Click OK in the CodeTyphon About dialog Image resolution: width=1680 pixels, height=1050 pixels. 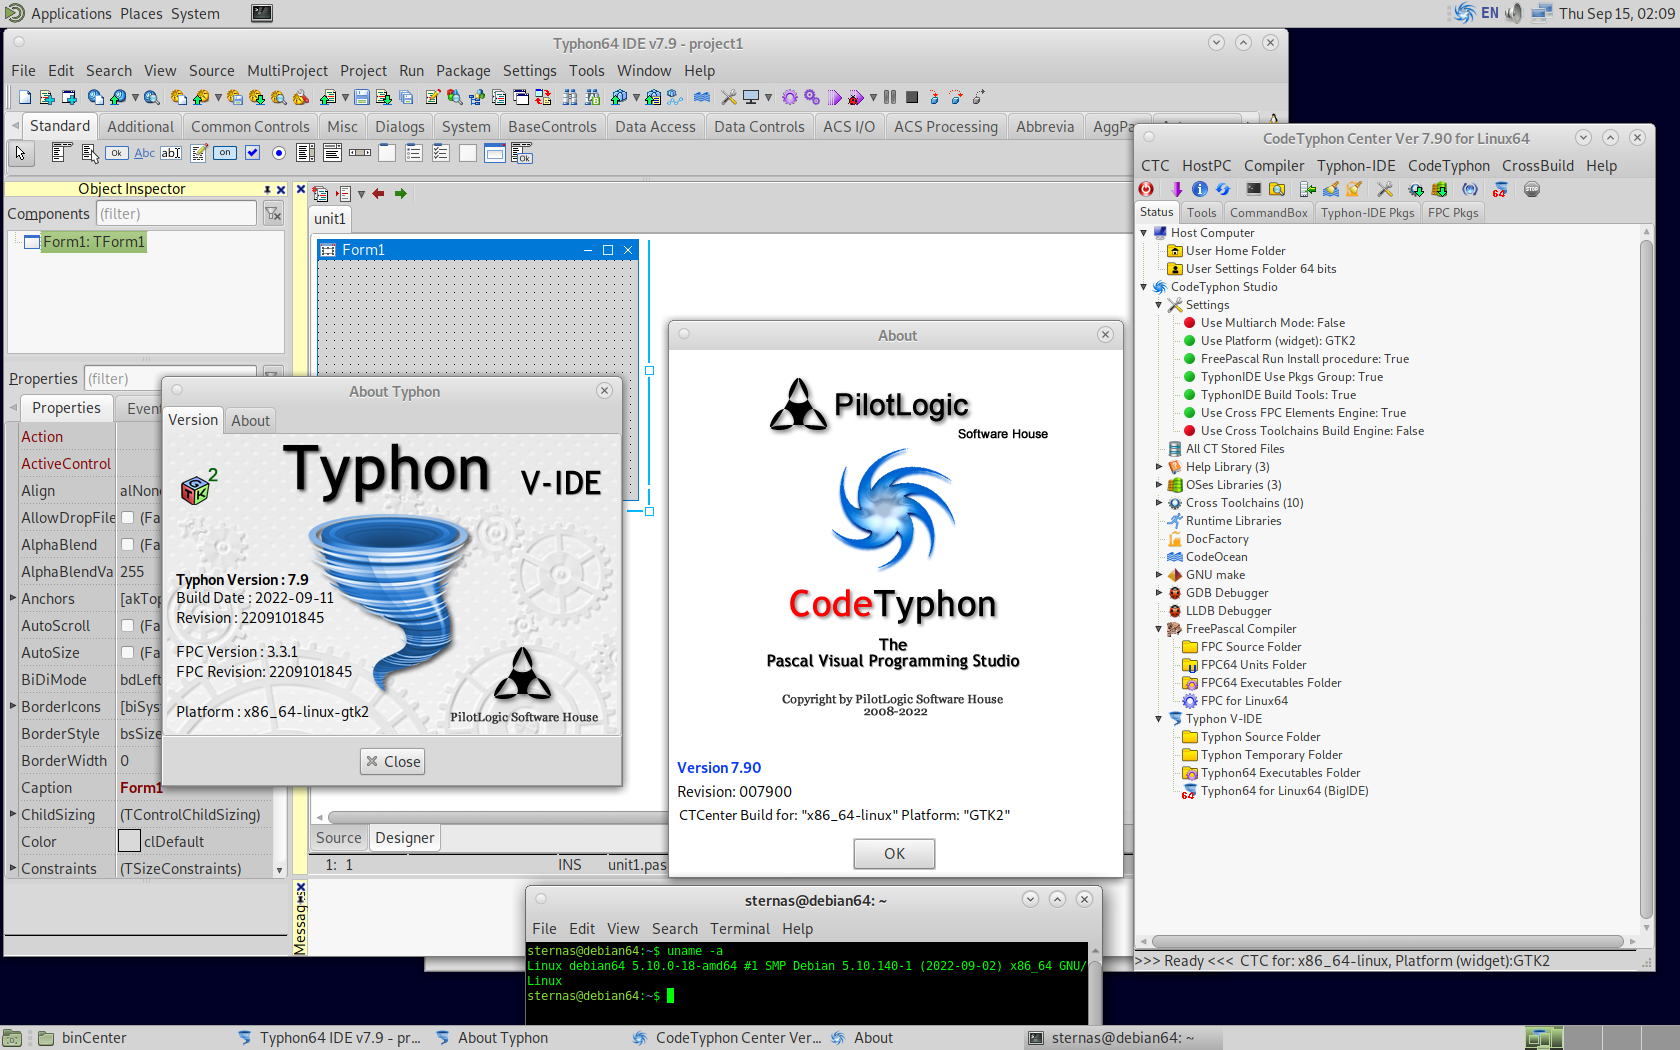pos(894,854)
